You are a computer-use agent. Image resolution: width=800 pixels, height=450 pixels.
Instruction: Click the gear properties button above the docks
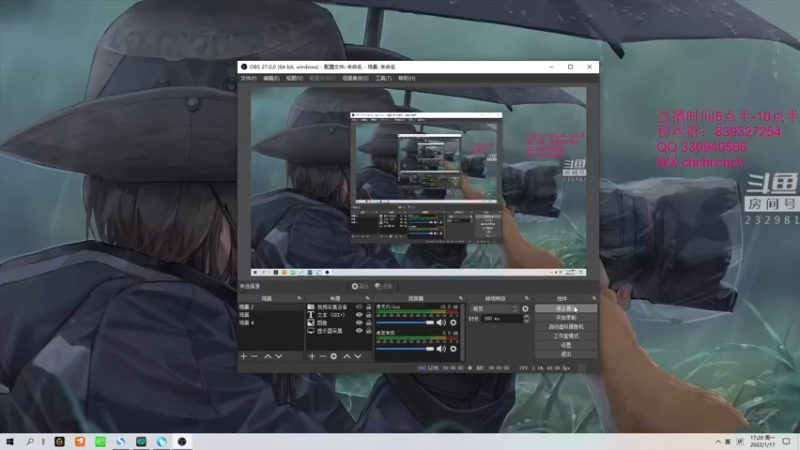[x=359, y=286]
